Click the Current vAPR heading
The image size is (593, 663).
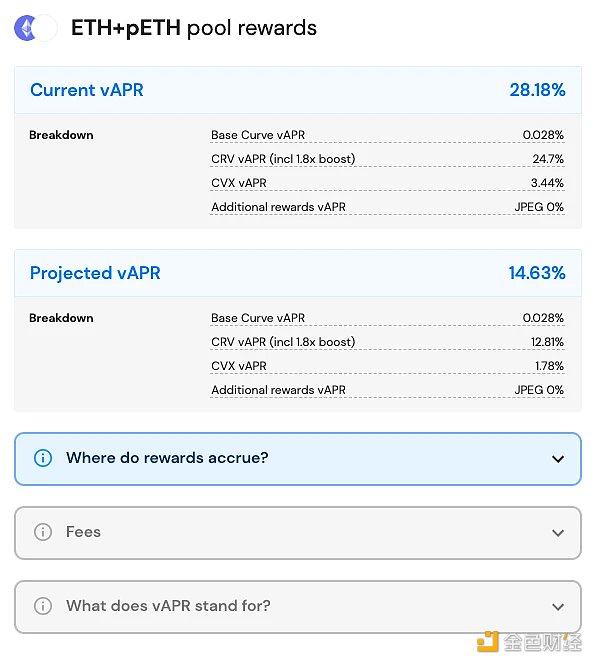(x=87, y=90)
